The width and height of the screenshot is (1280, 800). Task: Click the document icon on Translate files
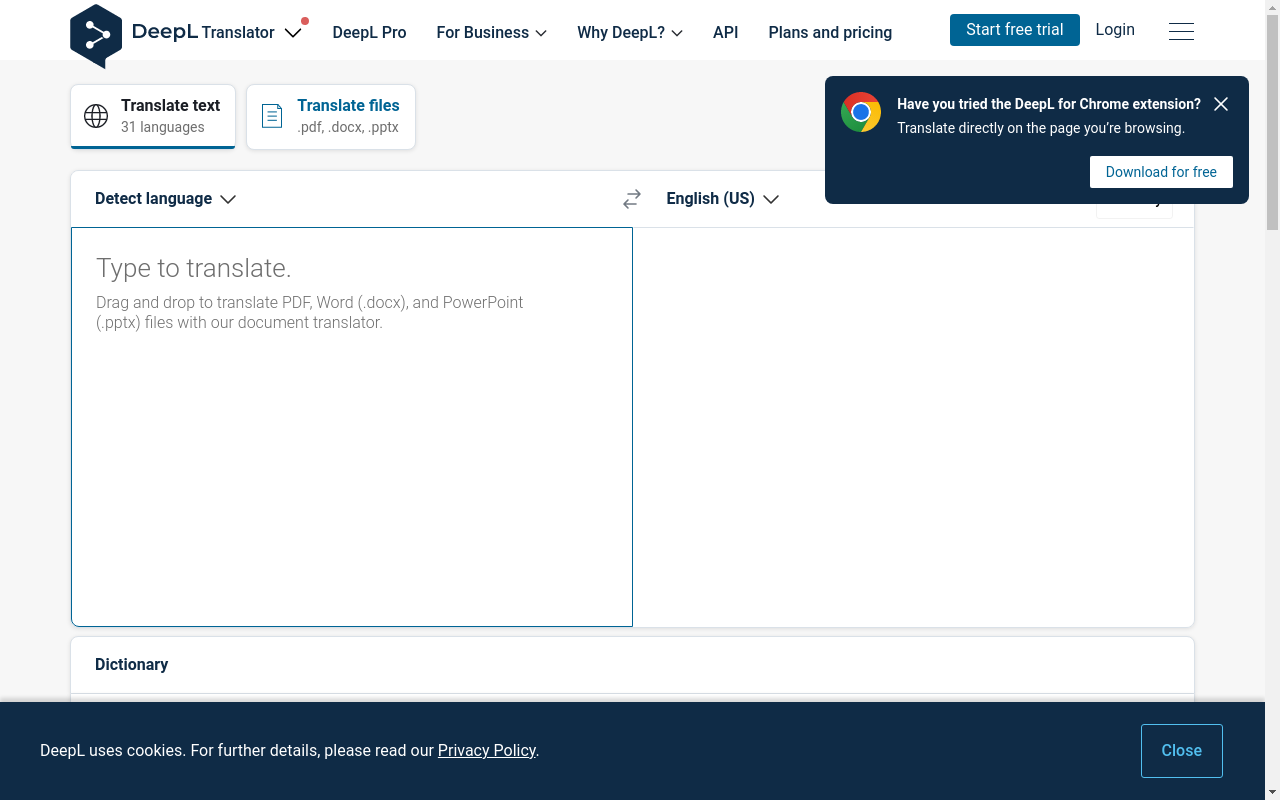[x=272, y=116]
